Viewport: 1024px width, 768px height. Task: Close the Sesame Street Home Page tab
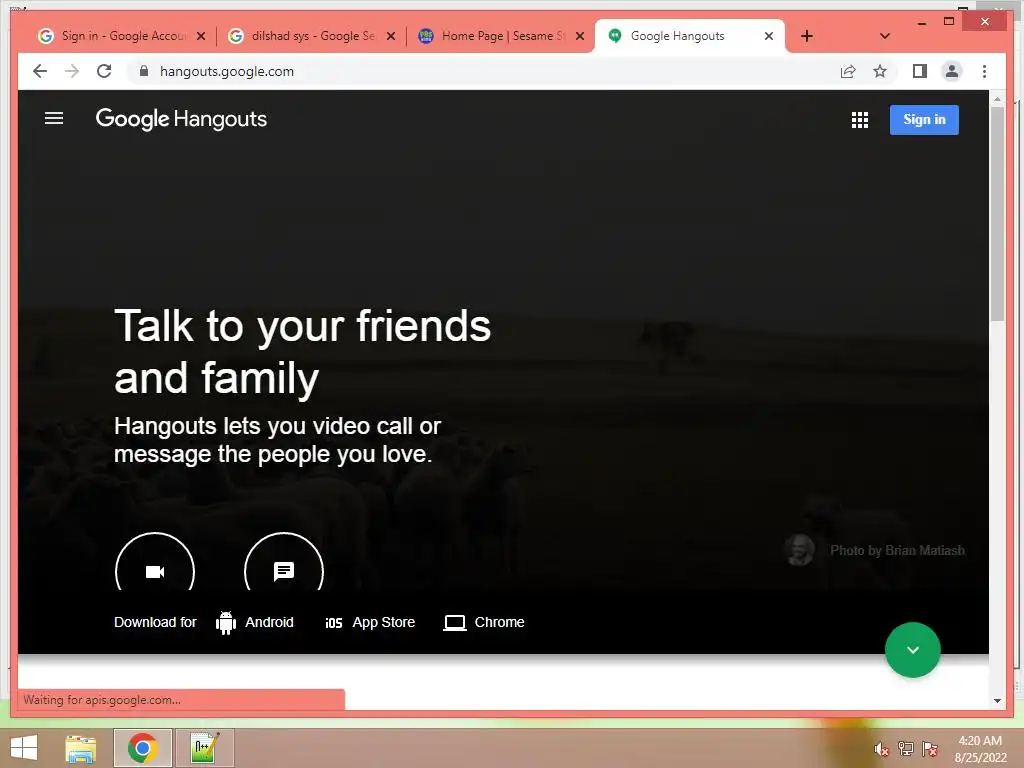pos(580,36)
